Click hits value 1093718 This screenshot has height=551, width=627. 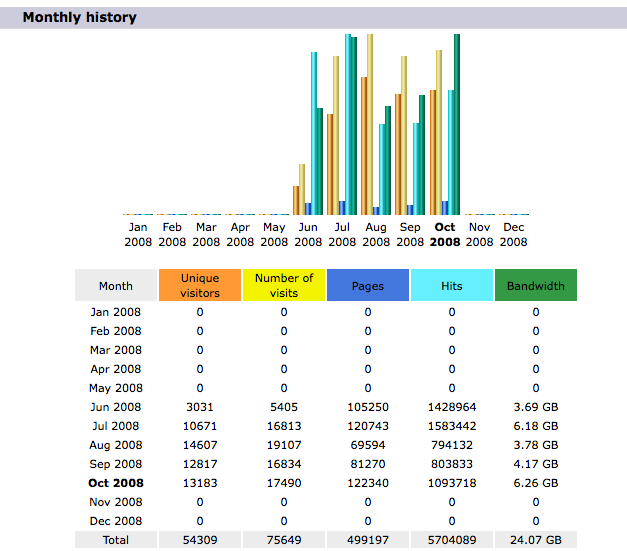452,483
